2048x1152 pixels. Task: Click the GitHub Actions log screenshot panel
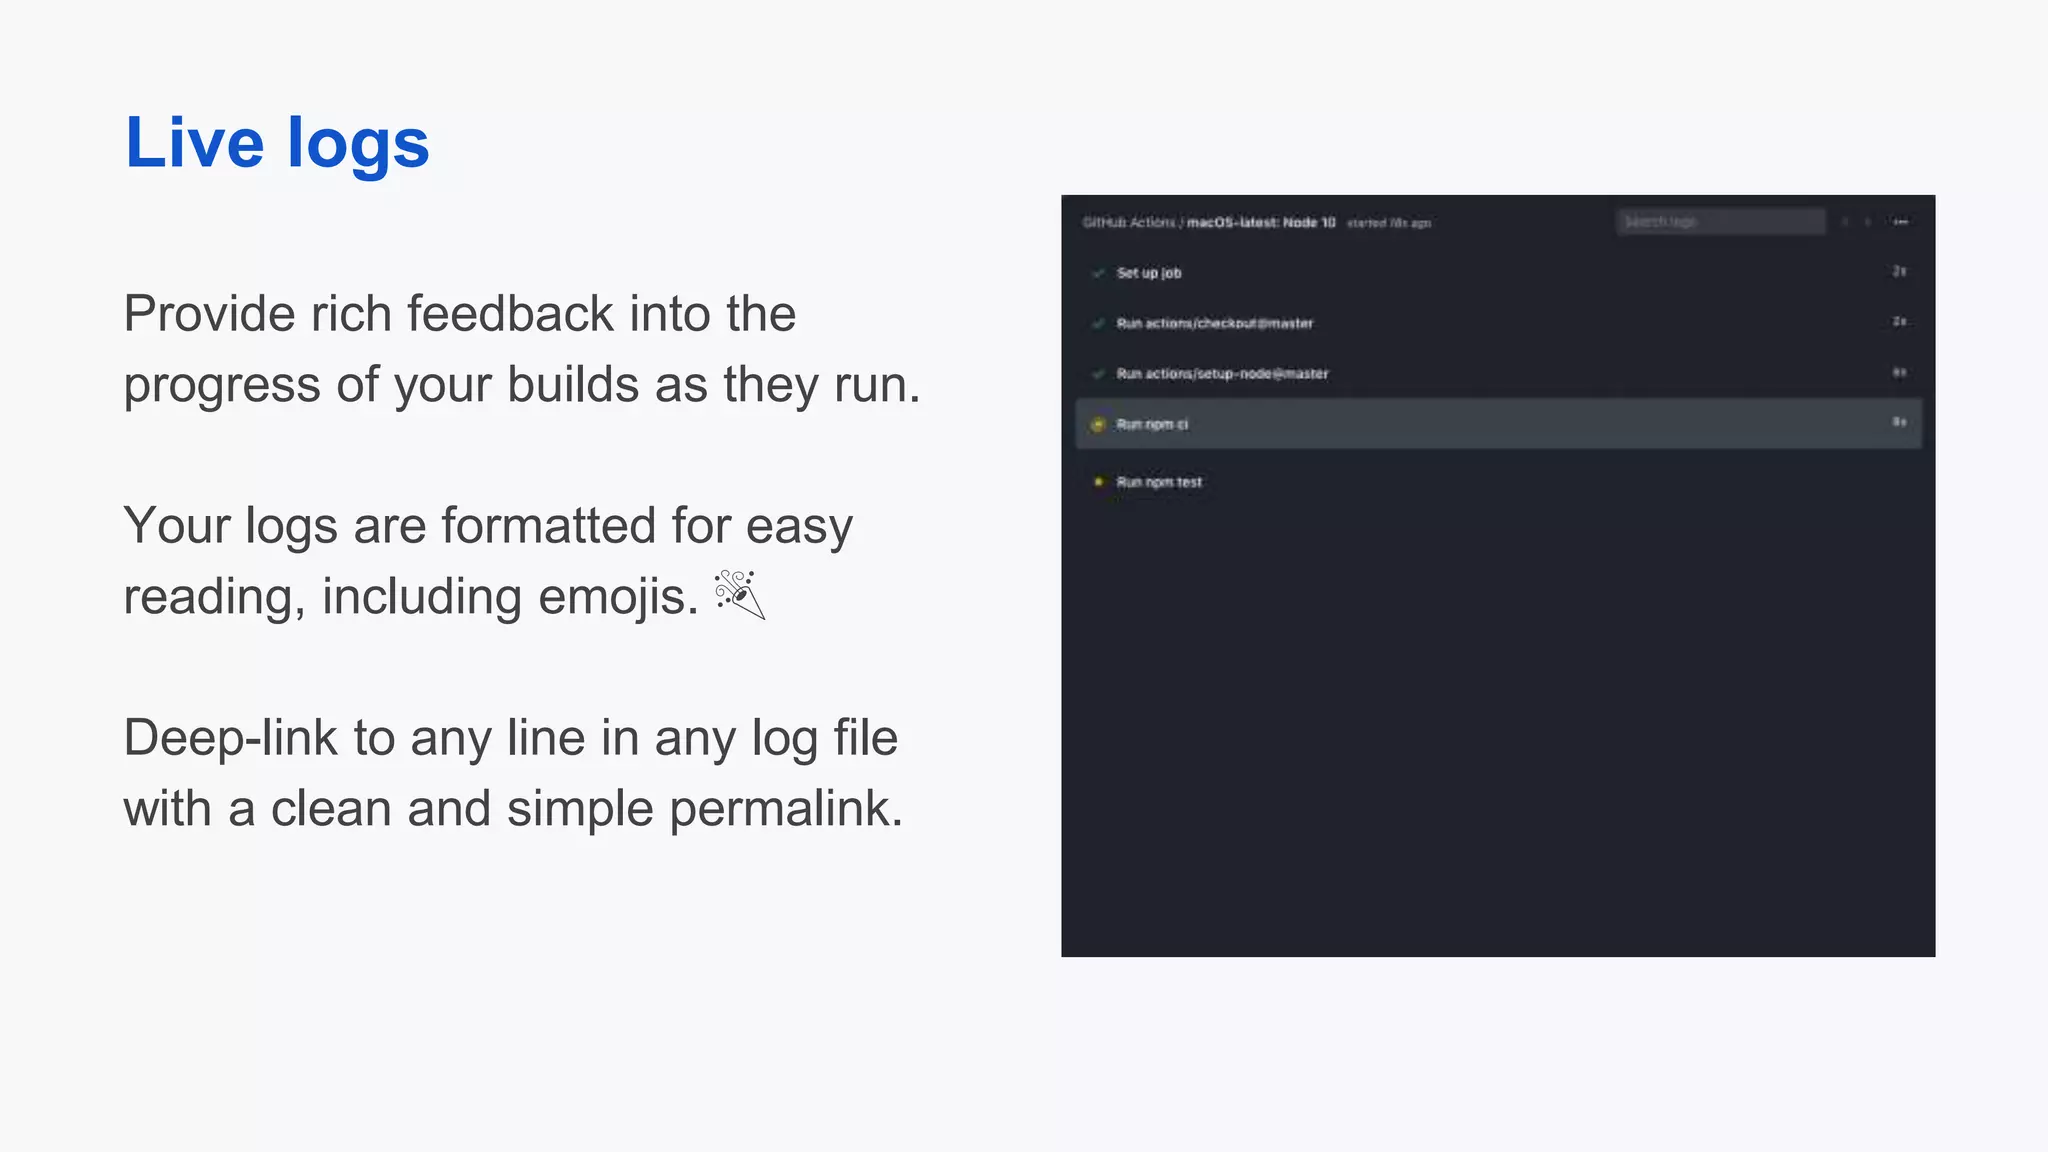pyautogui.click(x=1498, y=576)
